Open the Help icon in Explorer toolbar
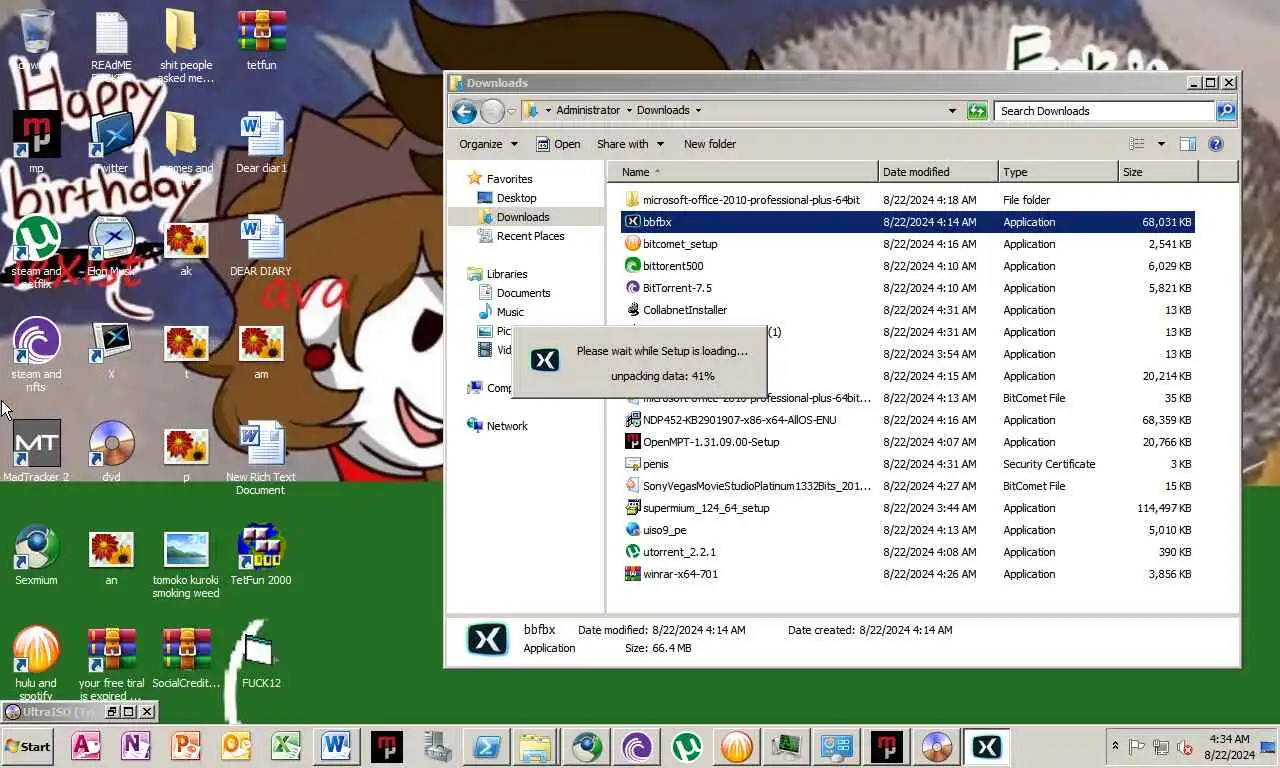Viewport: 1280px width, 768px height. (x=1216, y=144)
